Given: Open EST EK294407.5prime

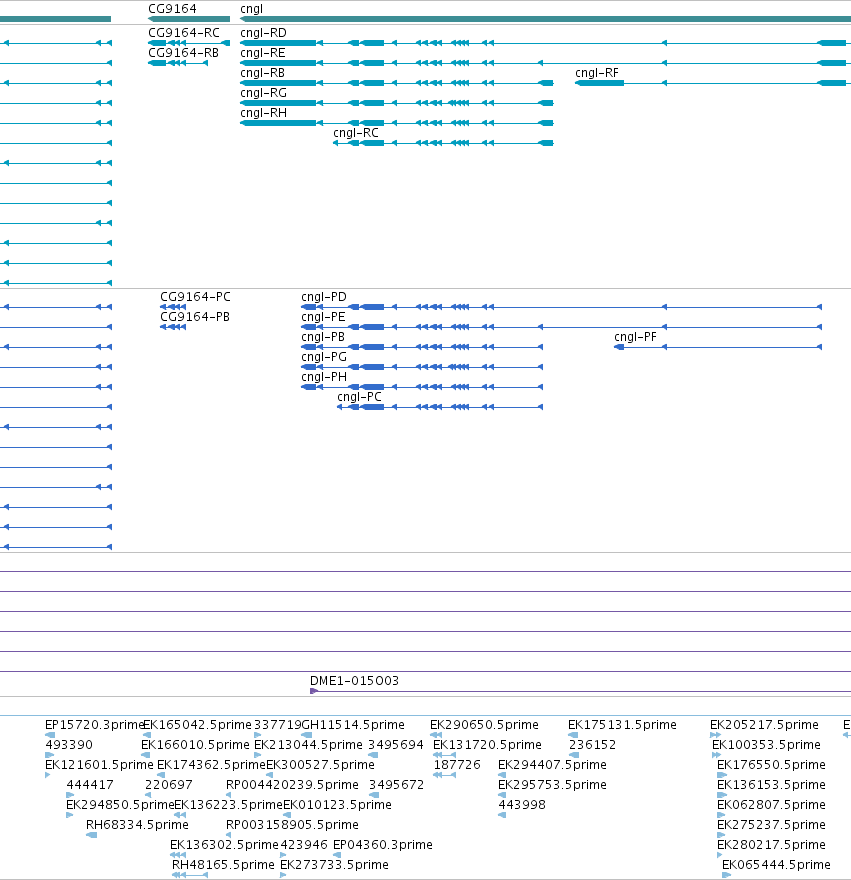Looking at the screenshot, I should (552, 765).
